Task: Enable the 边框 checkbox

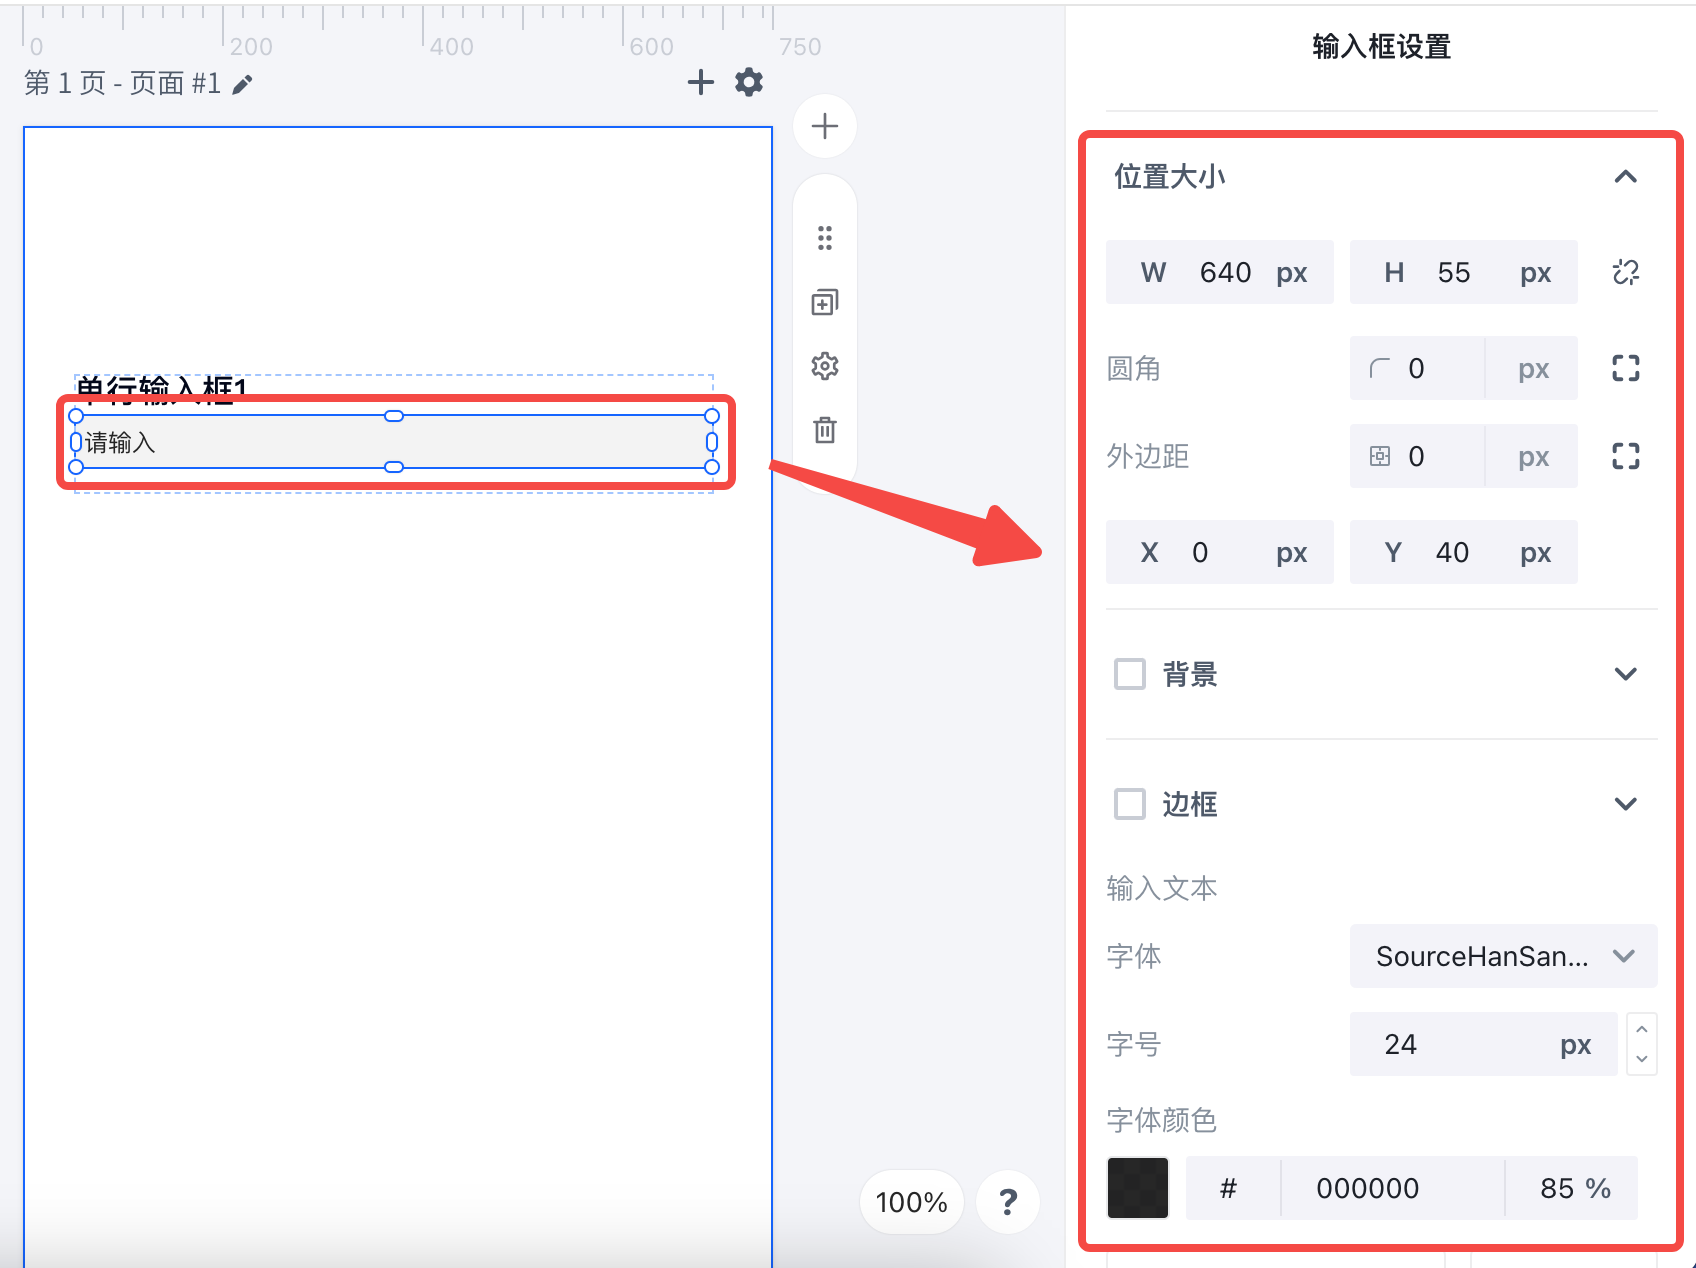Action: click(1130, 804)
